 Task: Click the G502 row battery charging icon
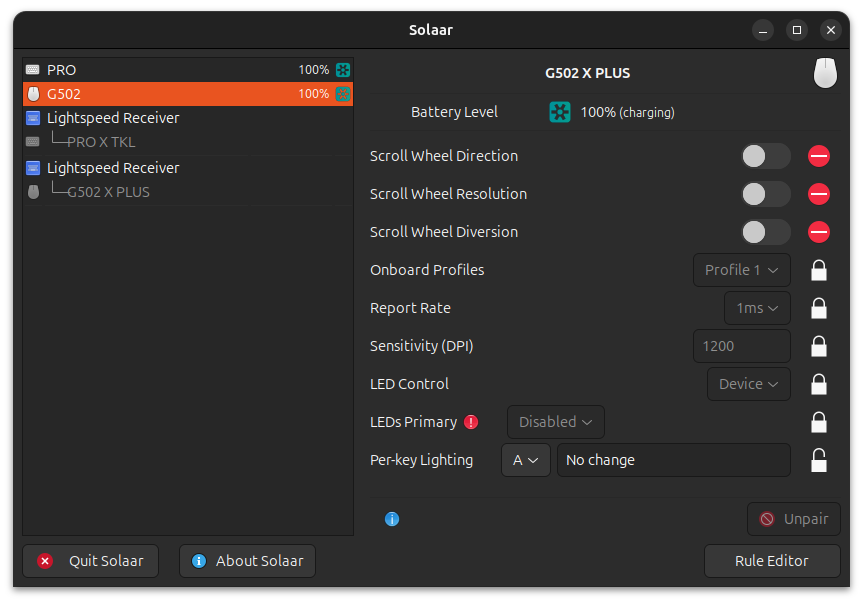343,94
